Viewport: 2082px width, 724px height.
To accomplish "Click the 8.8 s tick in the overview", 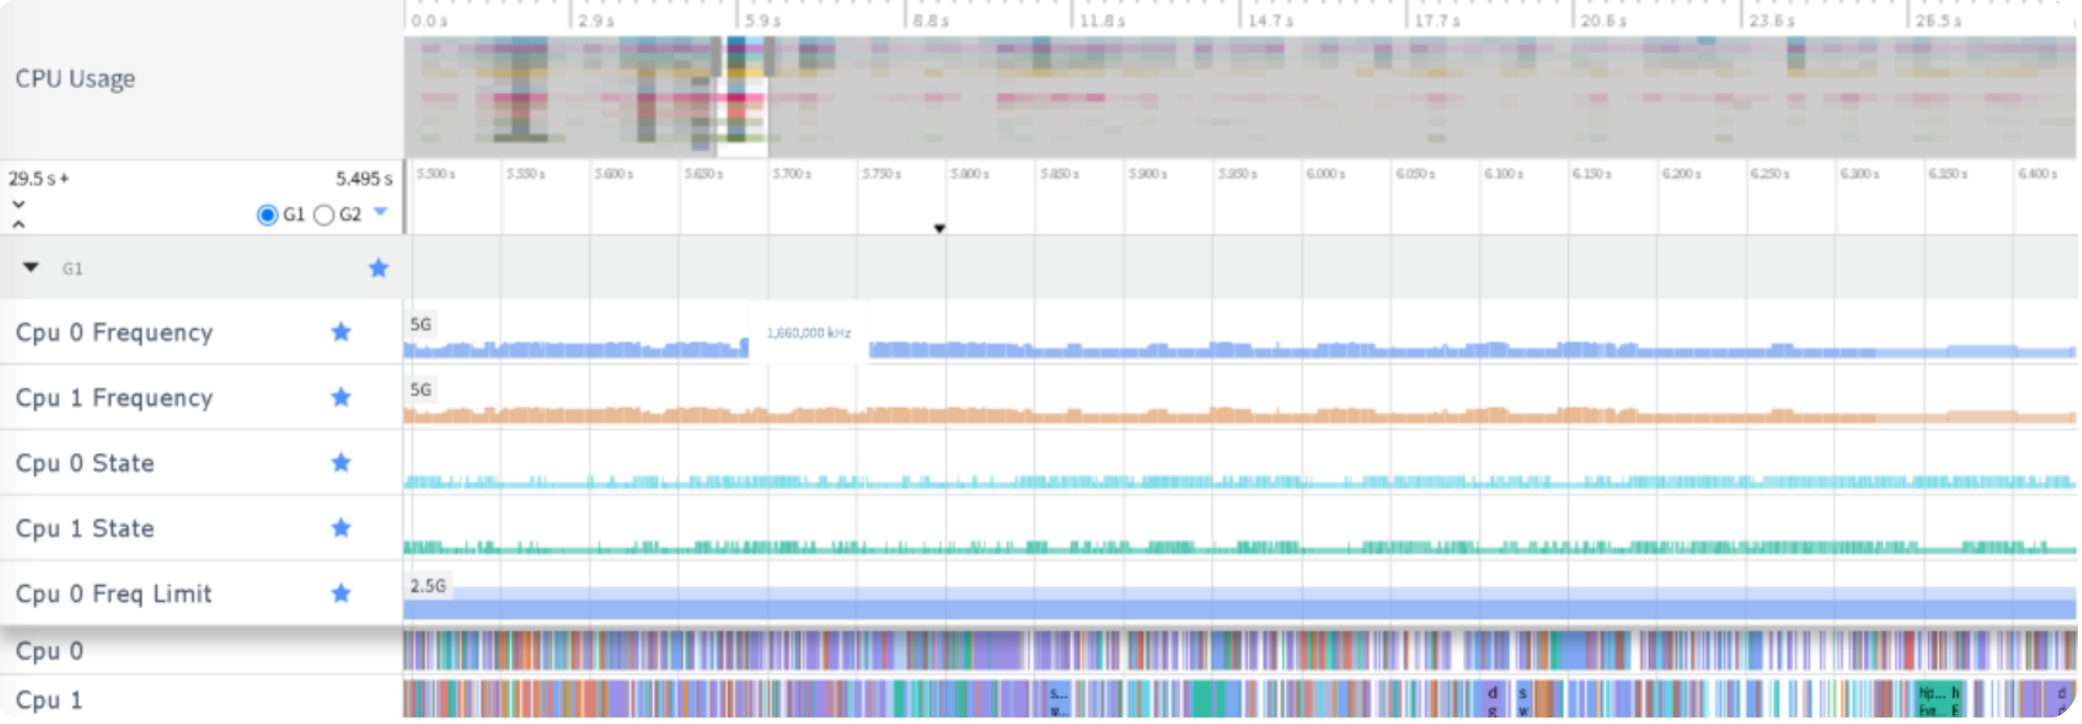I will pos(930,20).
